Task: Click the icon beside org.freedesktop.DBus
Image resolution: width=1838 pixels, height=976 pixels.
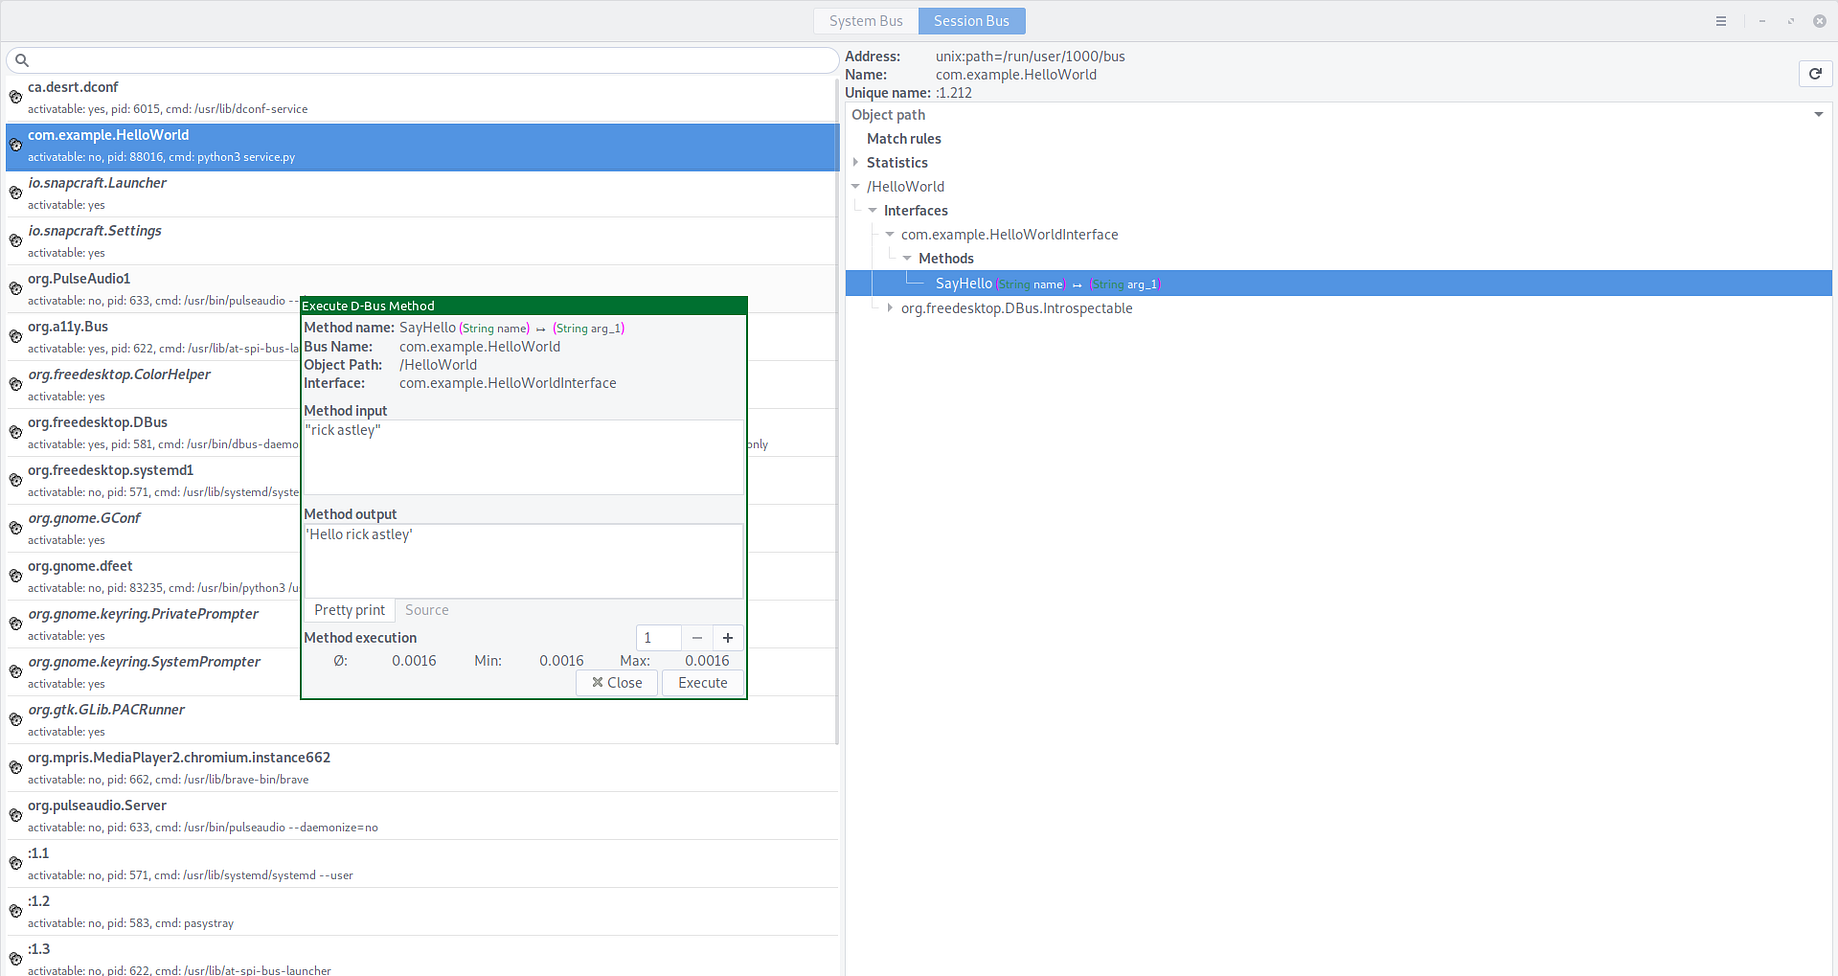Action: tap(16, 432)
